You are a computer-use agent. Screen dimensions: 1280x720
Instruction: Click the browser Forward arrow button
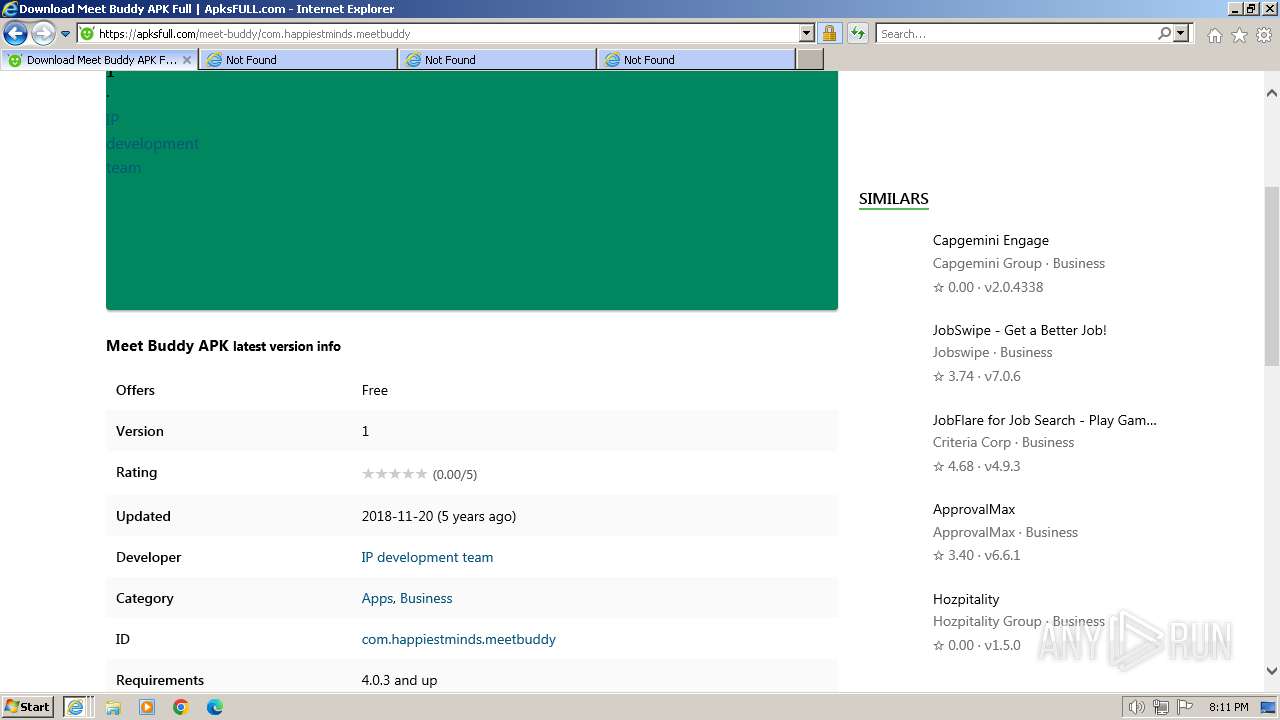(x=43, y=34)
